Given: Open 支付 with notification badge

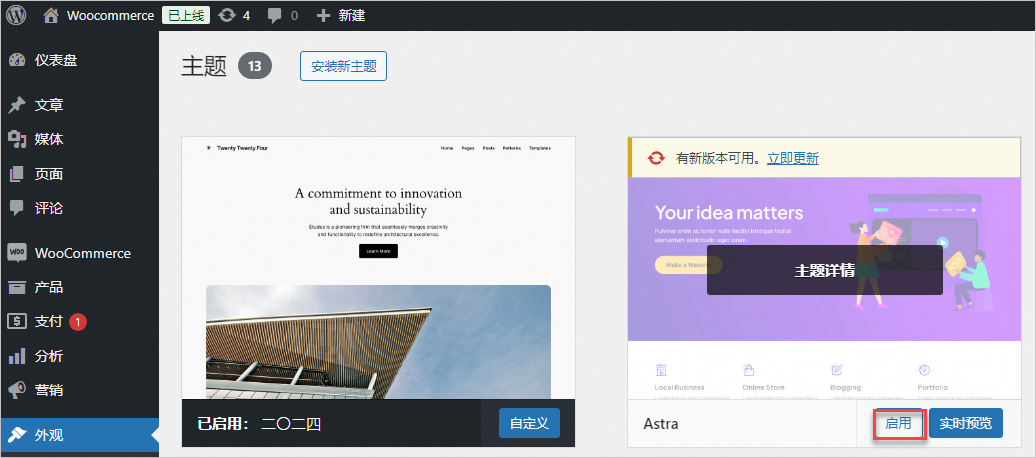Looking at the screenshot, I should click(x=49, y=321).
